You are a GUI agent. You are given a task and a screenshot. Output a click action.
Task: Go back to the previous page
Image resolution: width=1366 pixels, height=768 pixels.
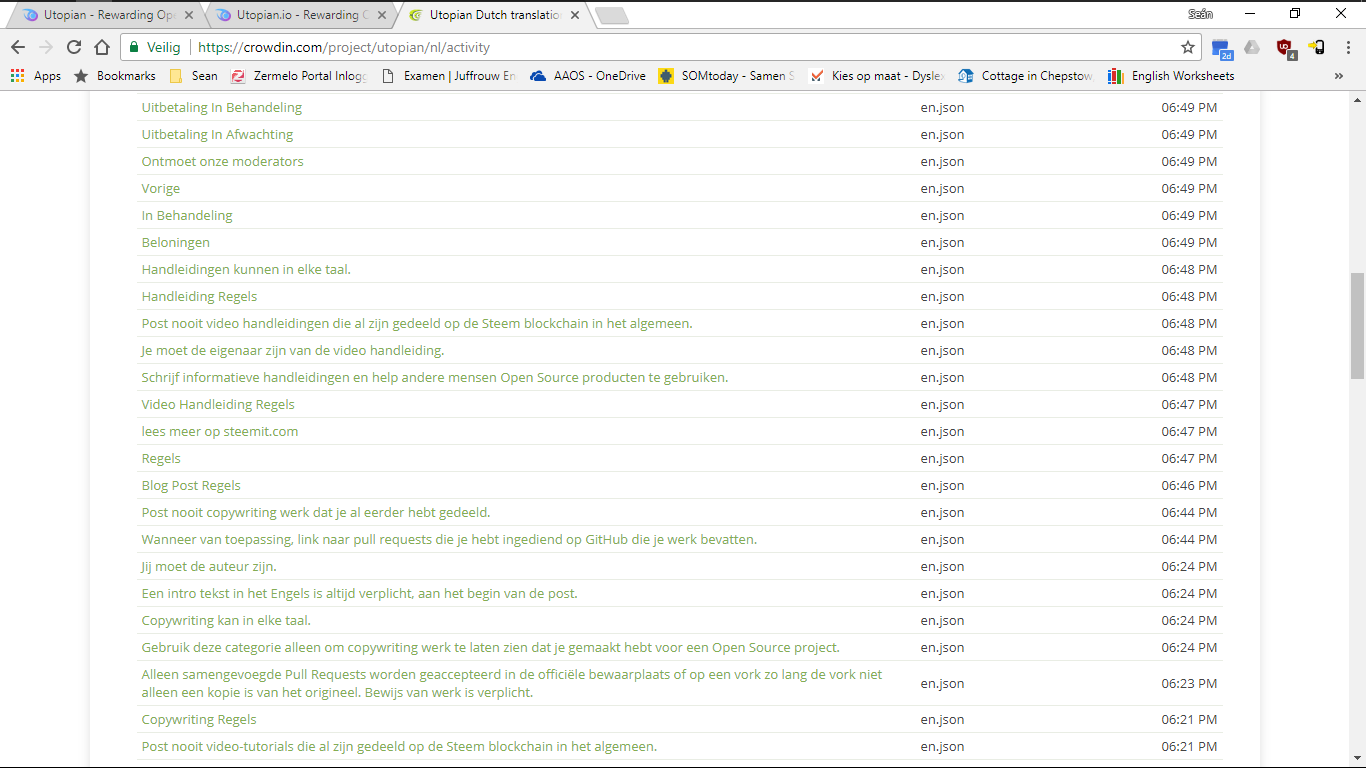(18, 47)
